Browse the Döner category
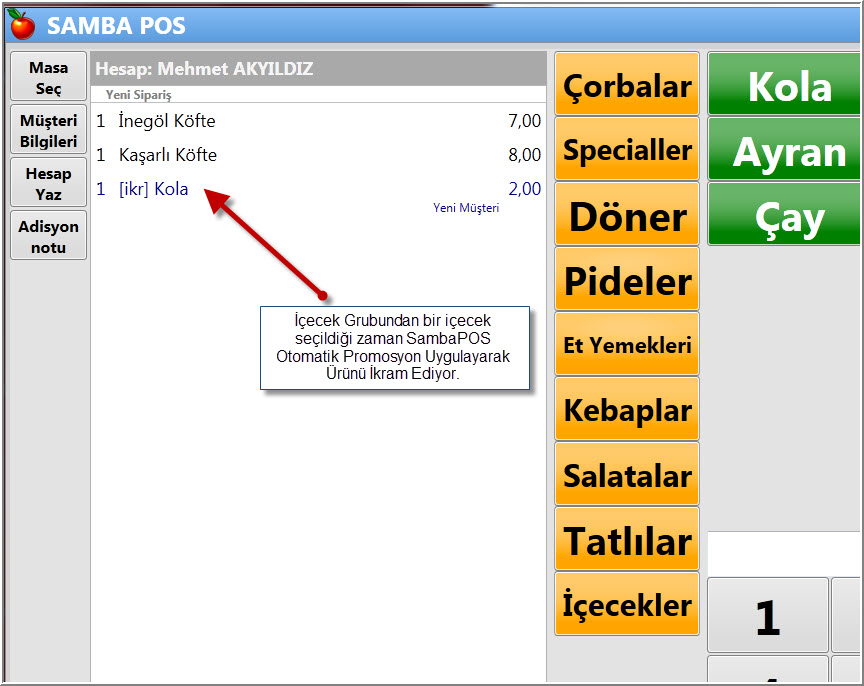The width and height of the screenshot is (864, 686). click(626, 214)
